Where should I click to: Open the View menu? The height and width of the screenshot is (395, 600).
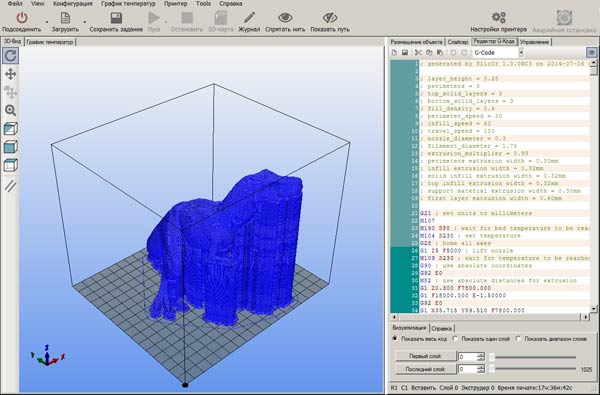pyautogui.click(x=38, y=3)
